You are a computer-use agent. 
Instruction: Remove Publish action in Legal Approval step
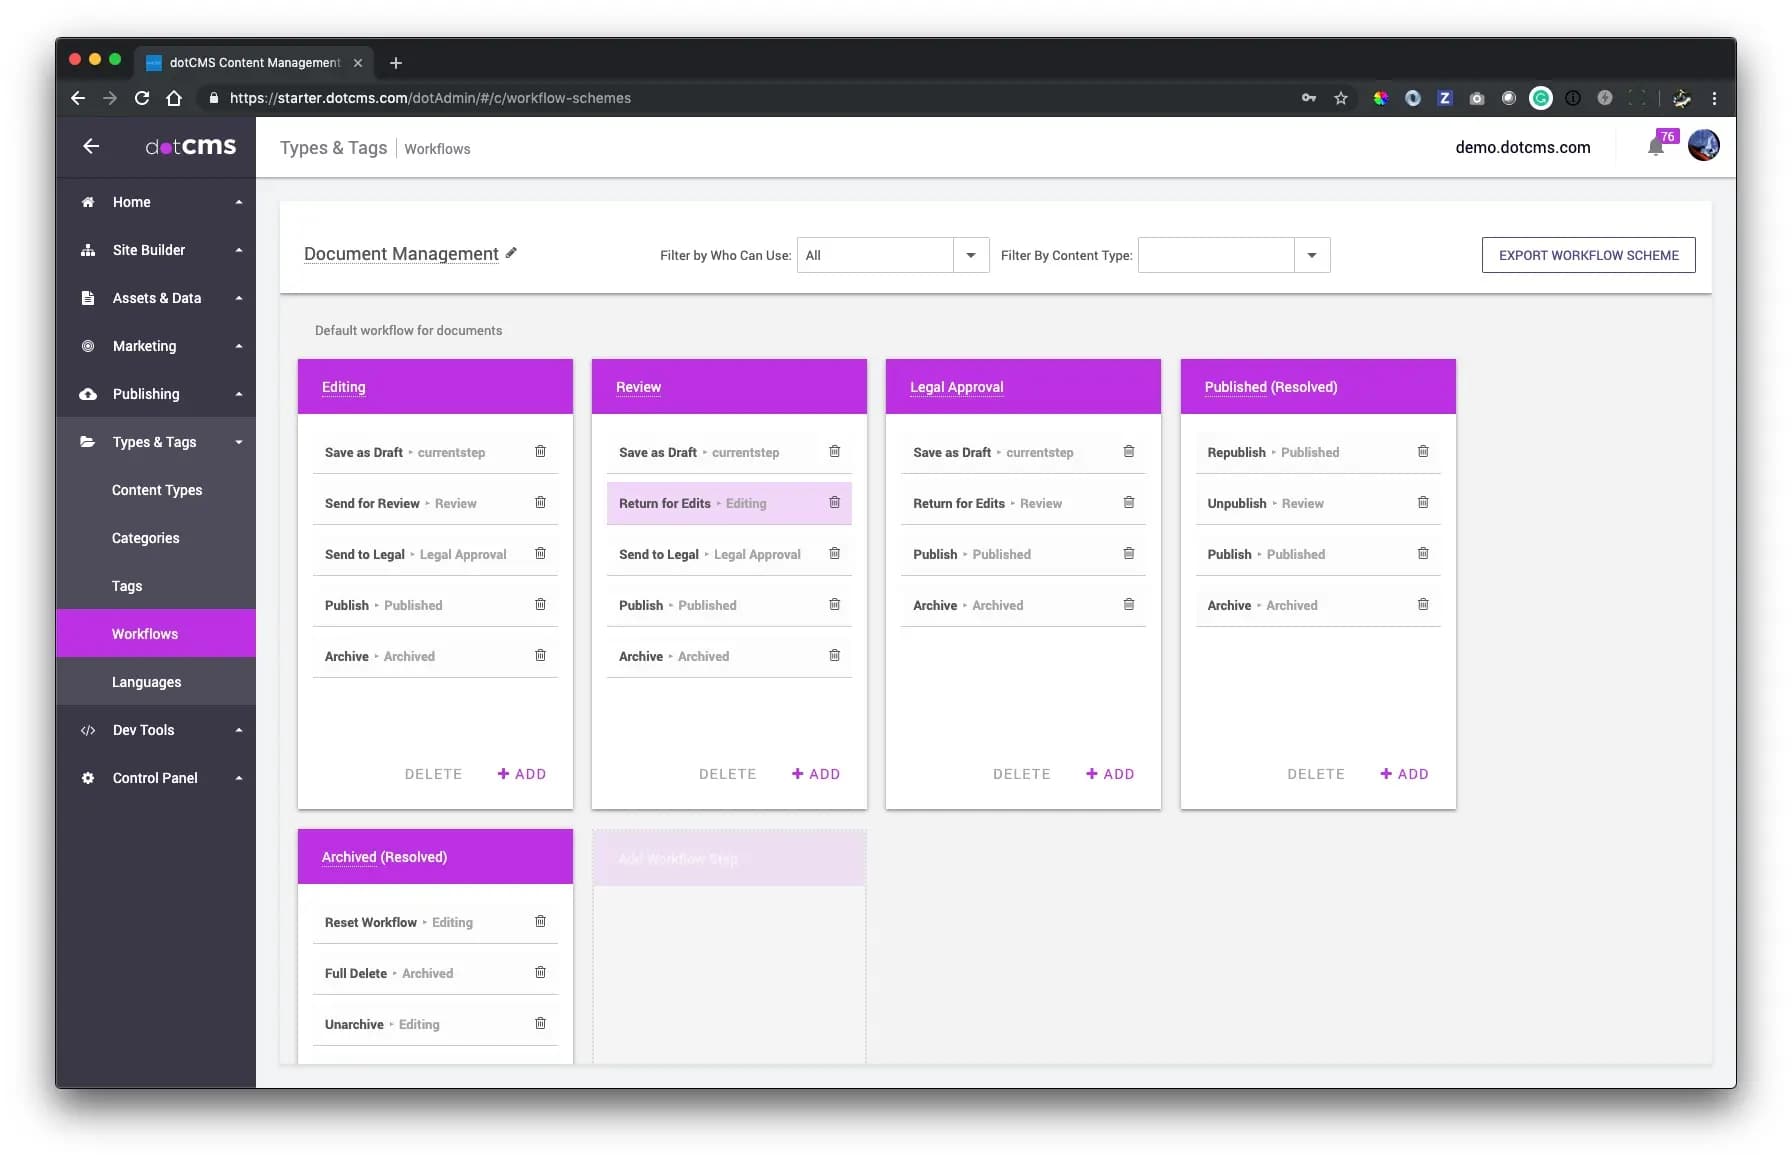[x=1128, y=554]
